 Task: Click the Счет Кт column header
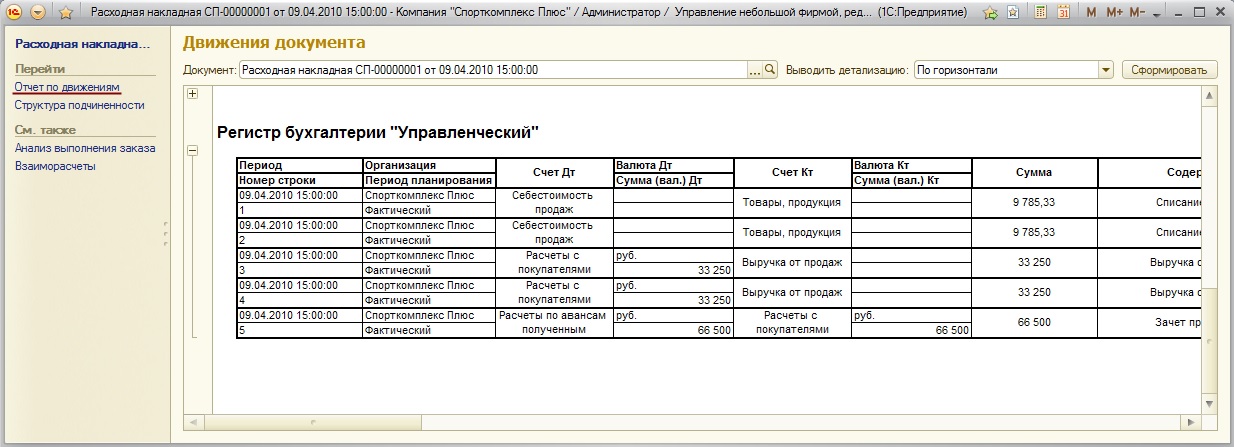tap(792, 172)
